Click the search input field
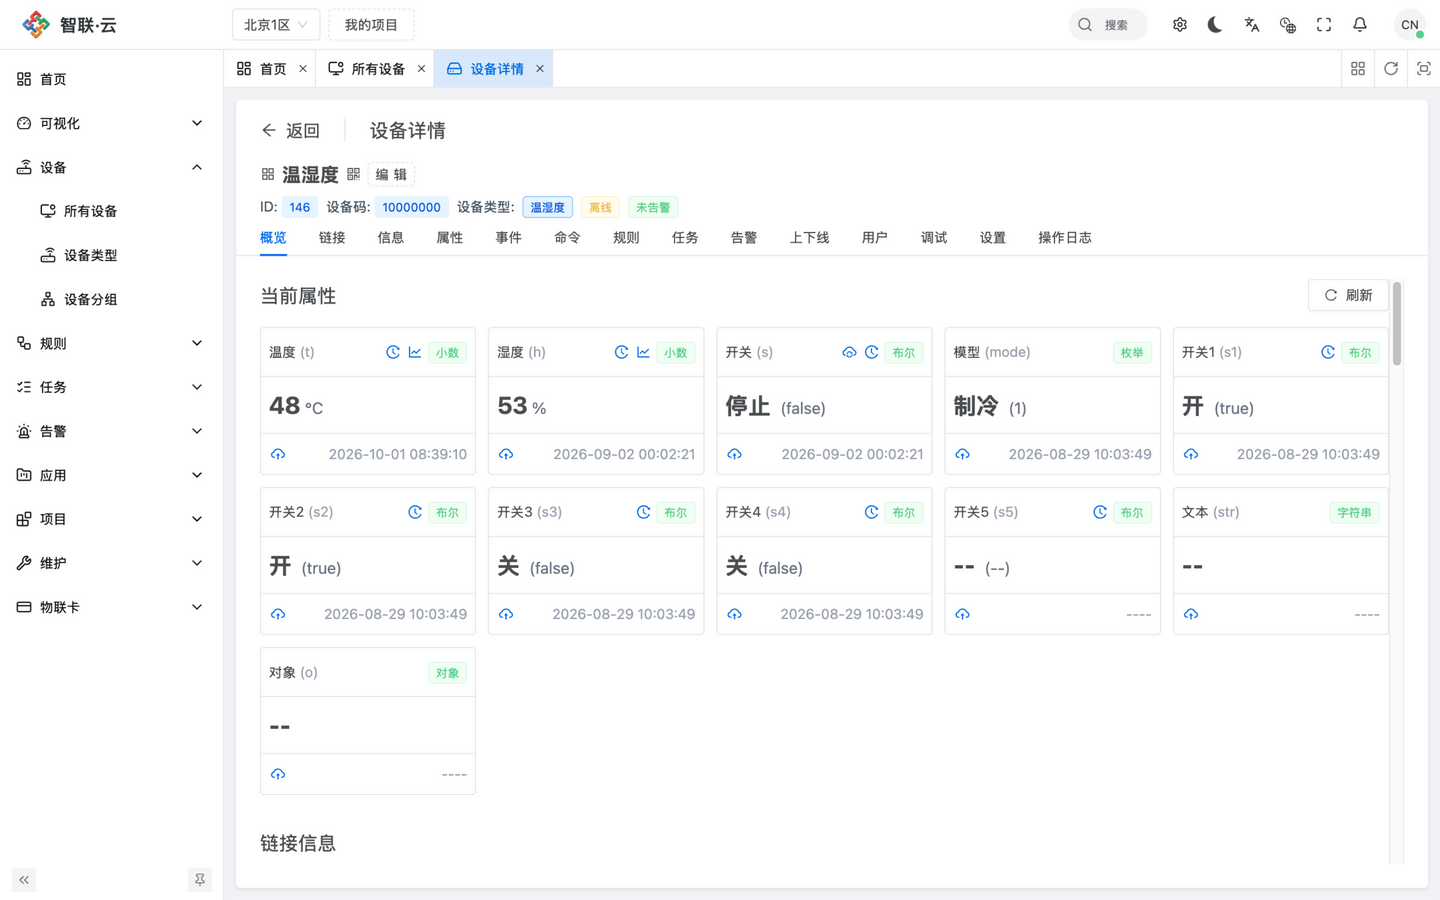 1108,25
